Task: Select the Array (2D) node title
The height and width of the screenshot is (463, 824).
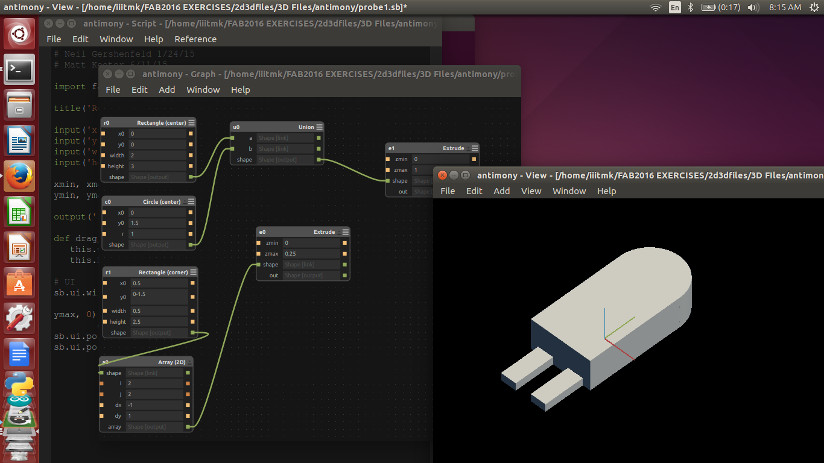Action: [171, 362]
